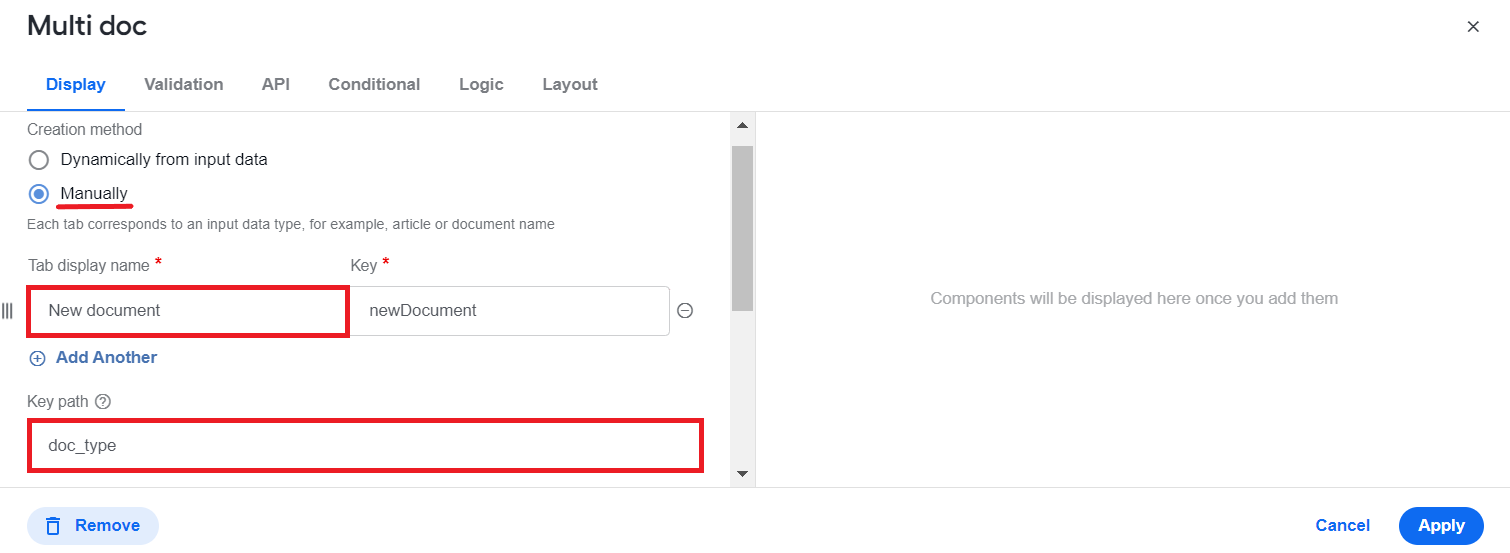
Task: Click the settings panel scrollbar thumb
Action: click(x=742, y=228)
